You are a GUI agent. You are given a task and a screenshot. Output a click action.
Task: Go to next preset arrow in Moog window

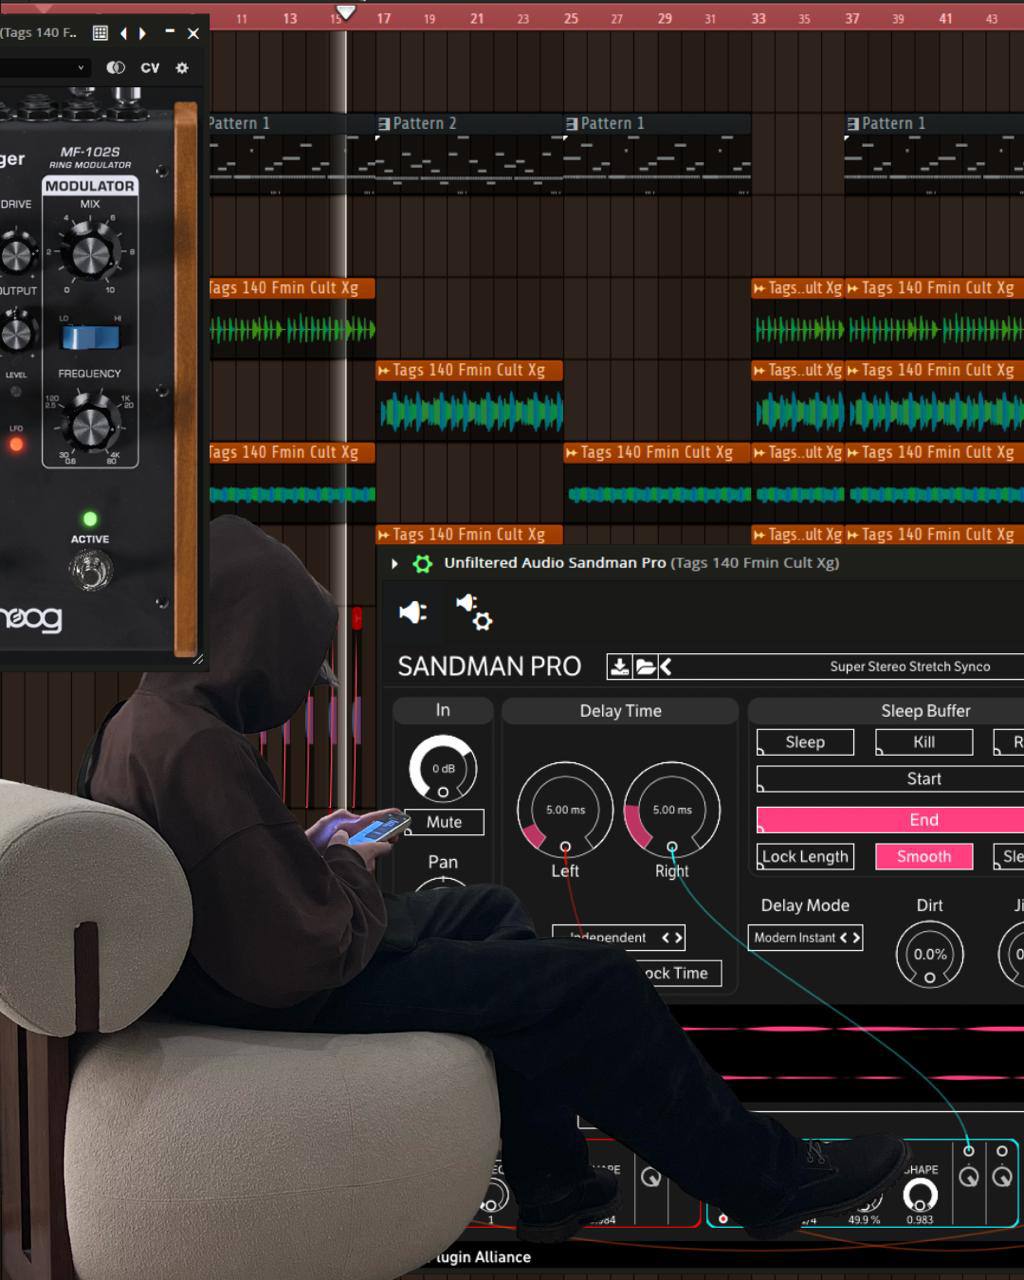point(143,33)
